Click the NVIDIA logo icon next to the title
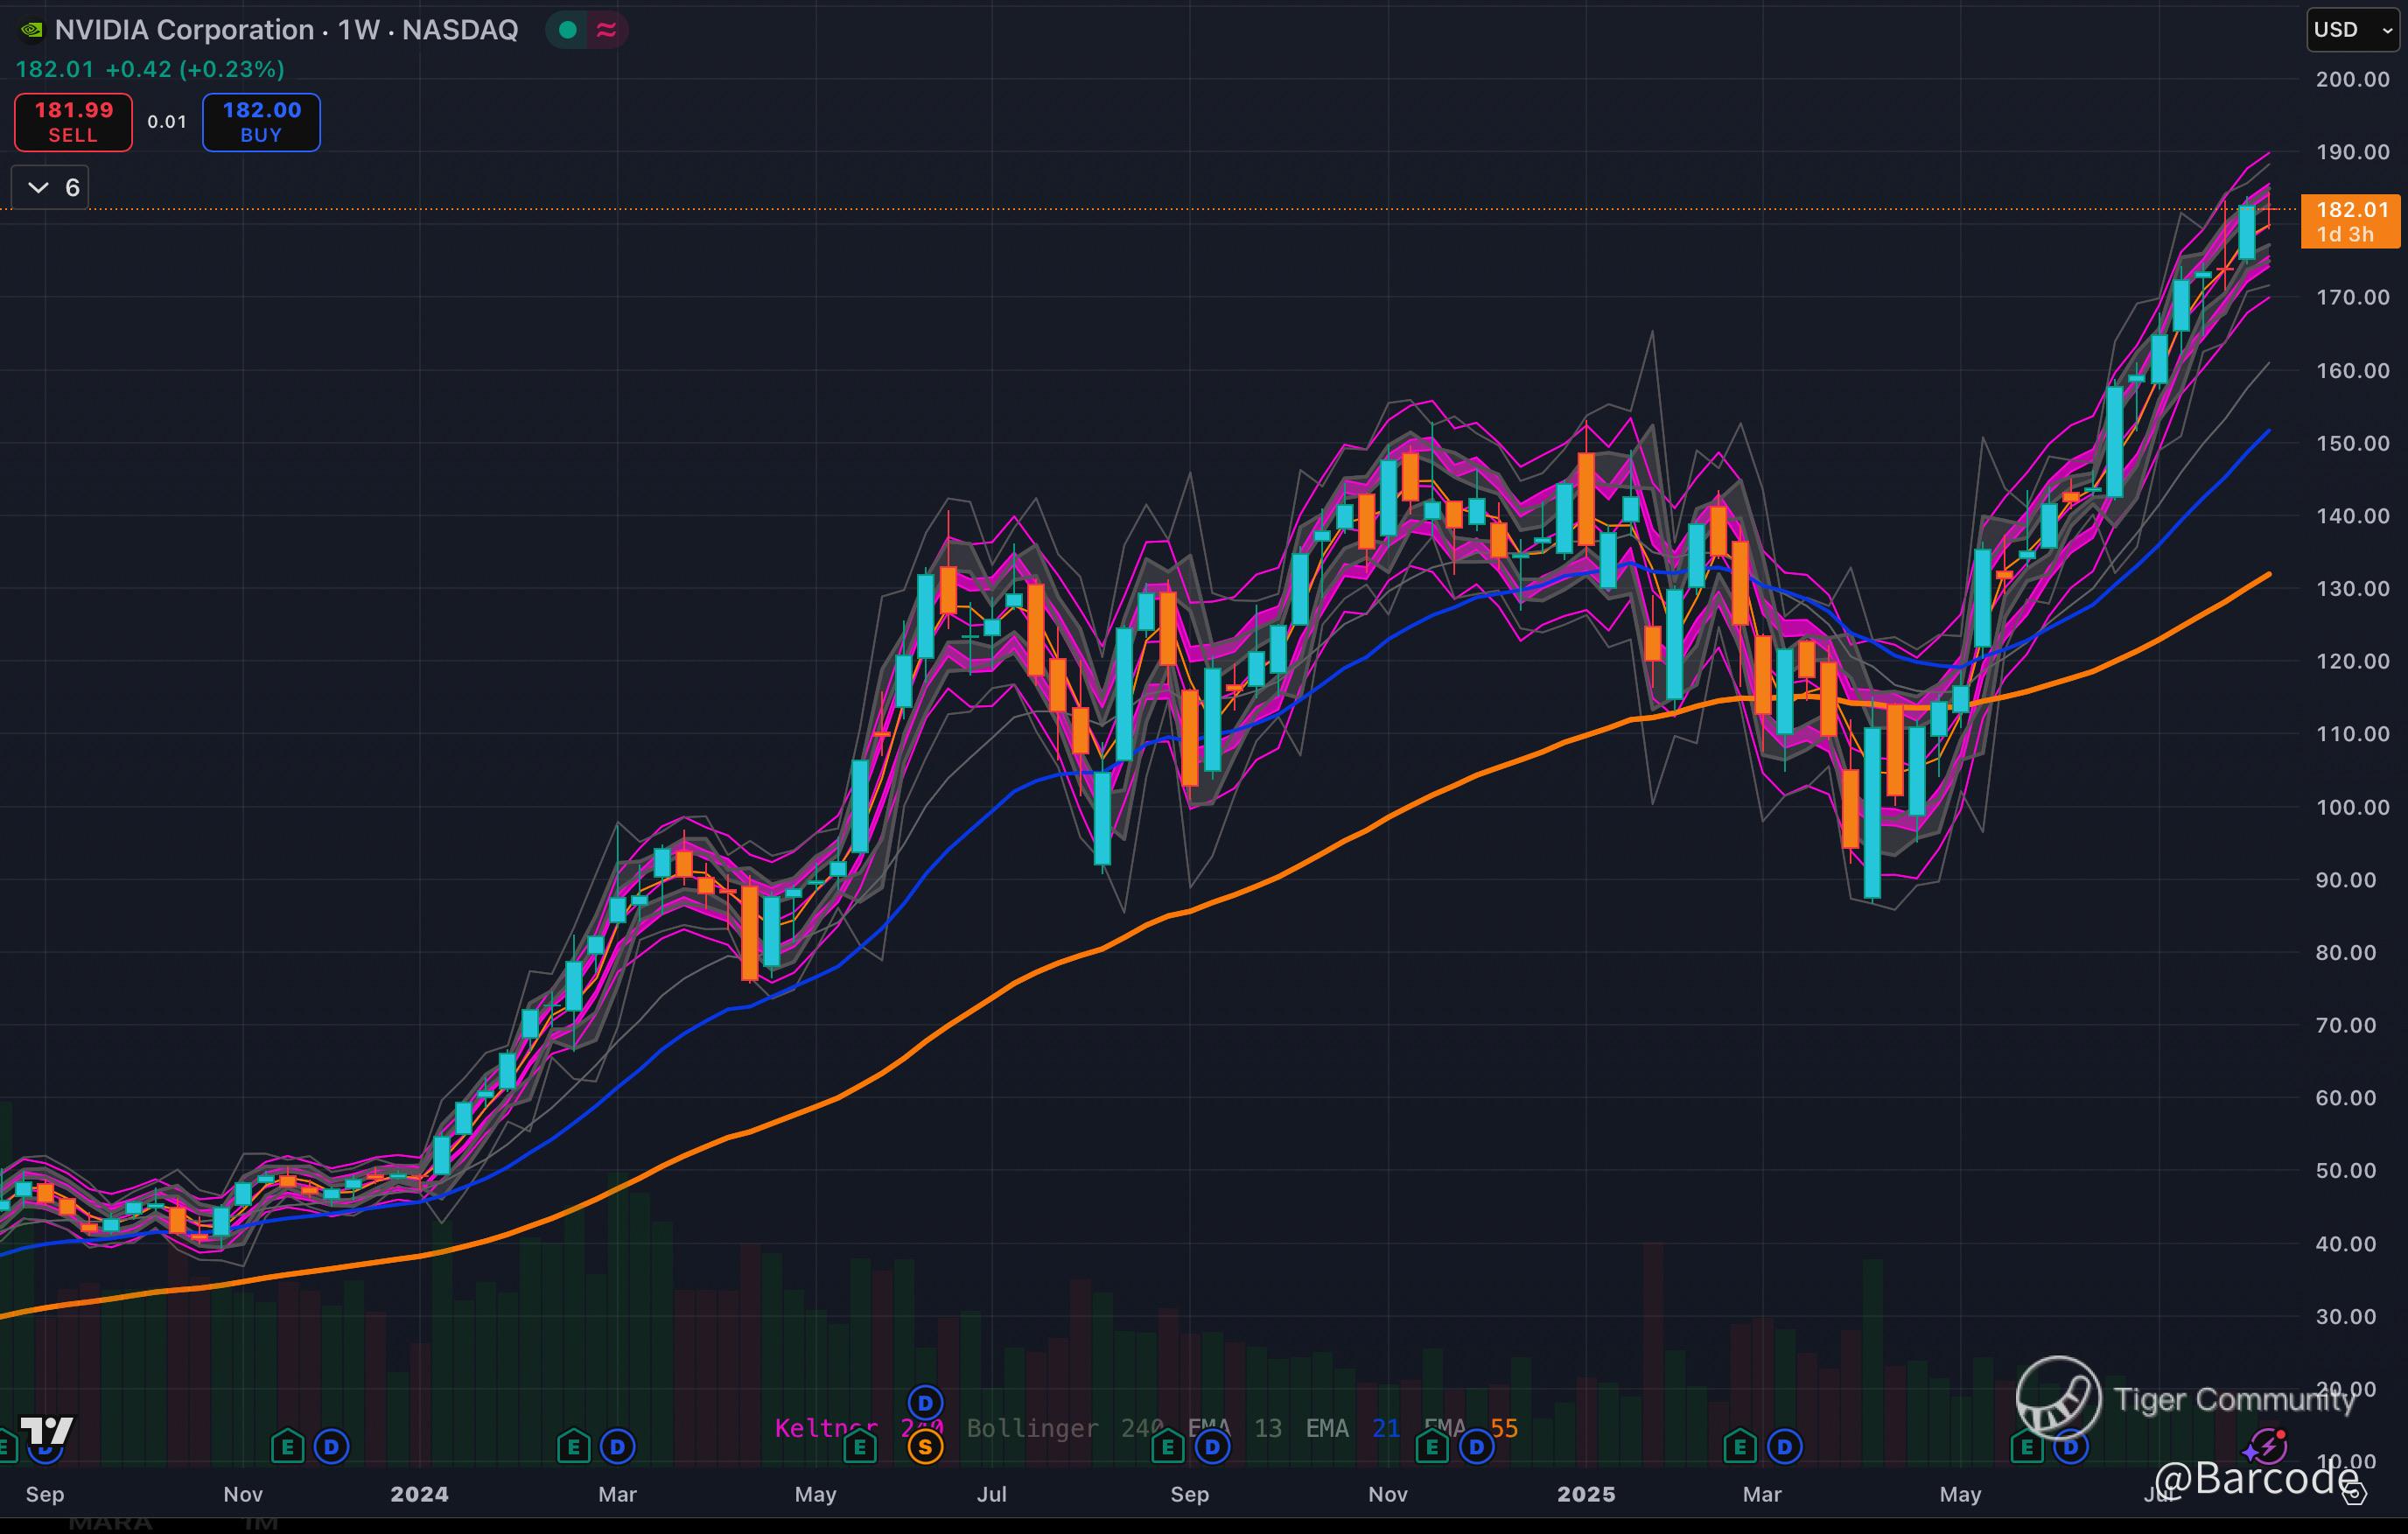This screenshot has width=2408, height=1534. tap(32, 30)
